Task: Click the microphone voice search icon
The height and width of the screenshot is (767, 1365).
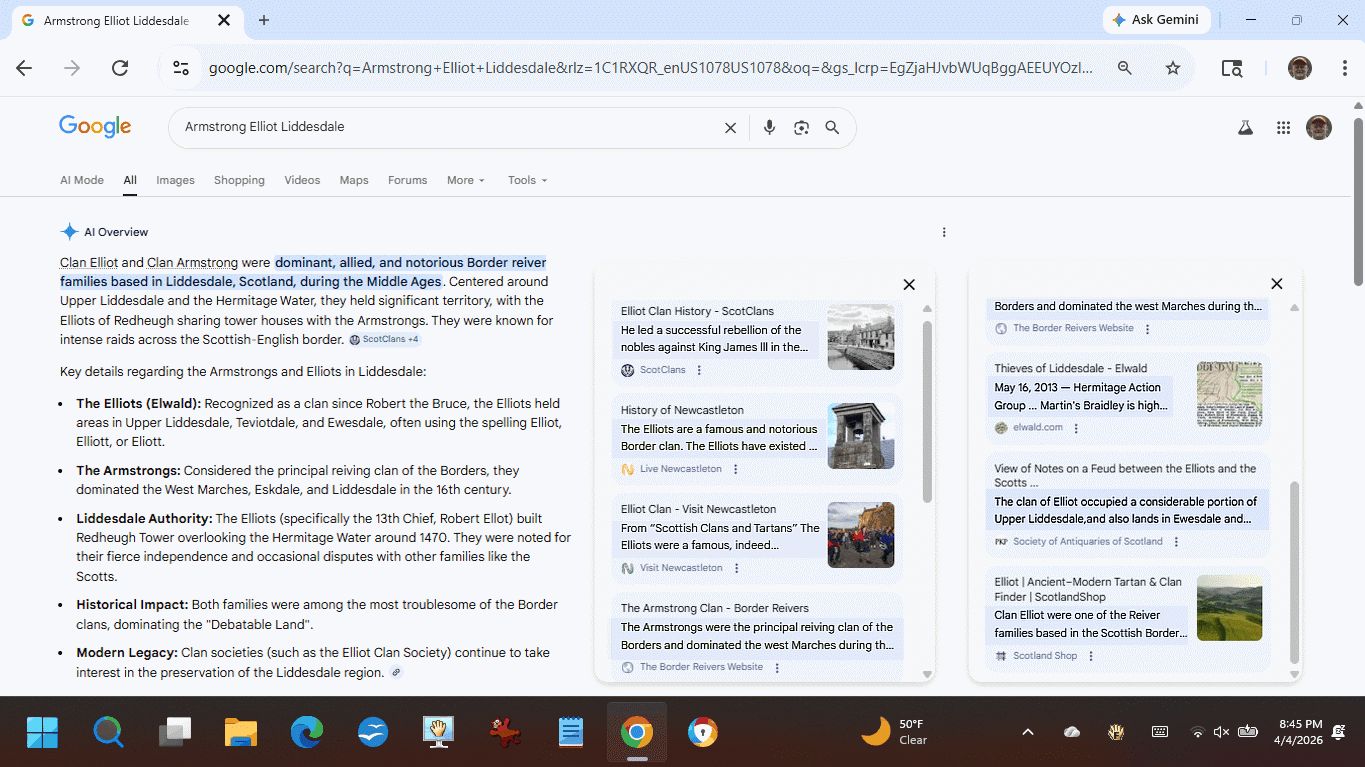Action: pyautogui.click(x=769, y=128)
